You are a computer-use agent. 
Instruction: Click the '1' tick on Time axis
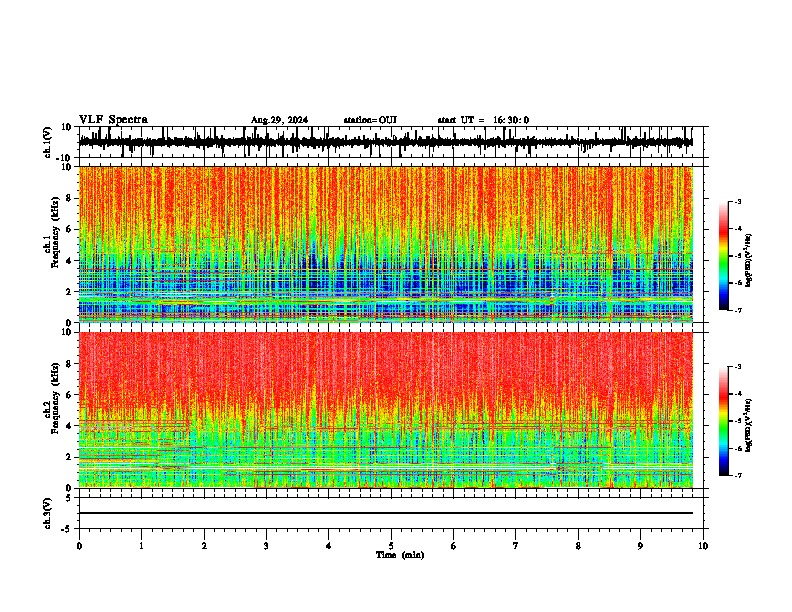[x=141, y=546]
